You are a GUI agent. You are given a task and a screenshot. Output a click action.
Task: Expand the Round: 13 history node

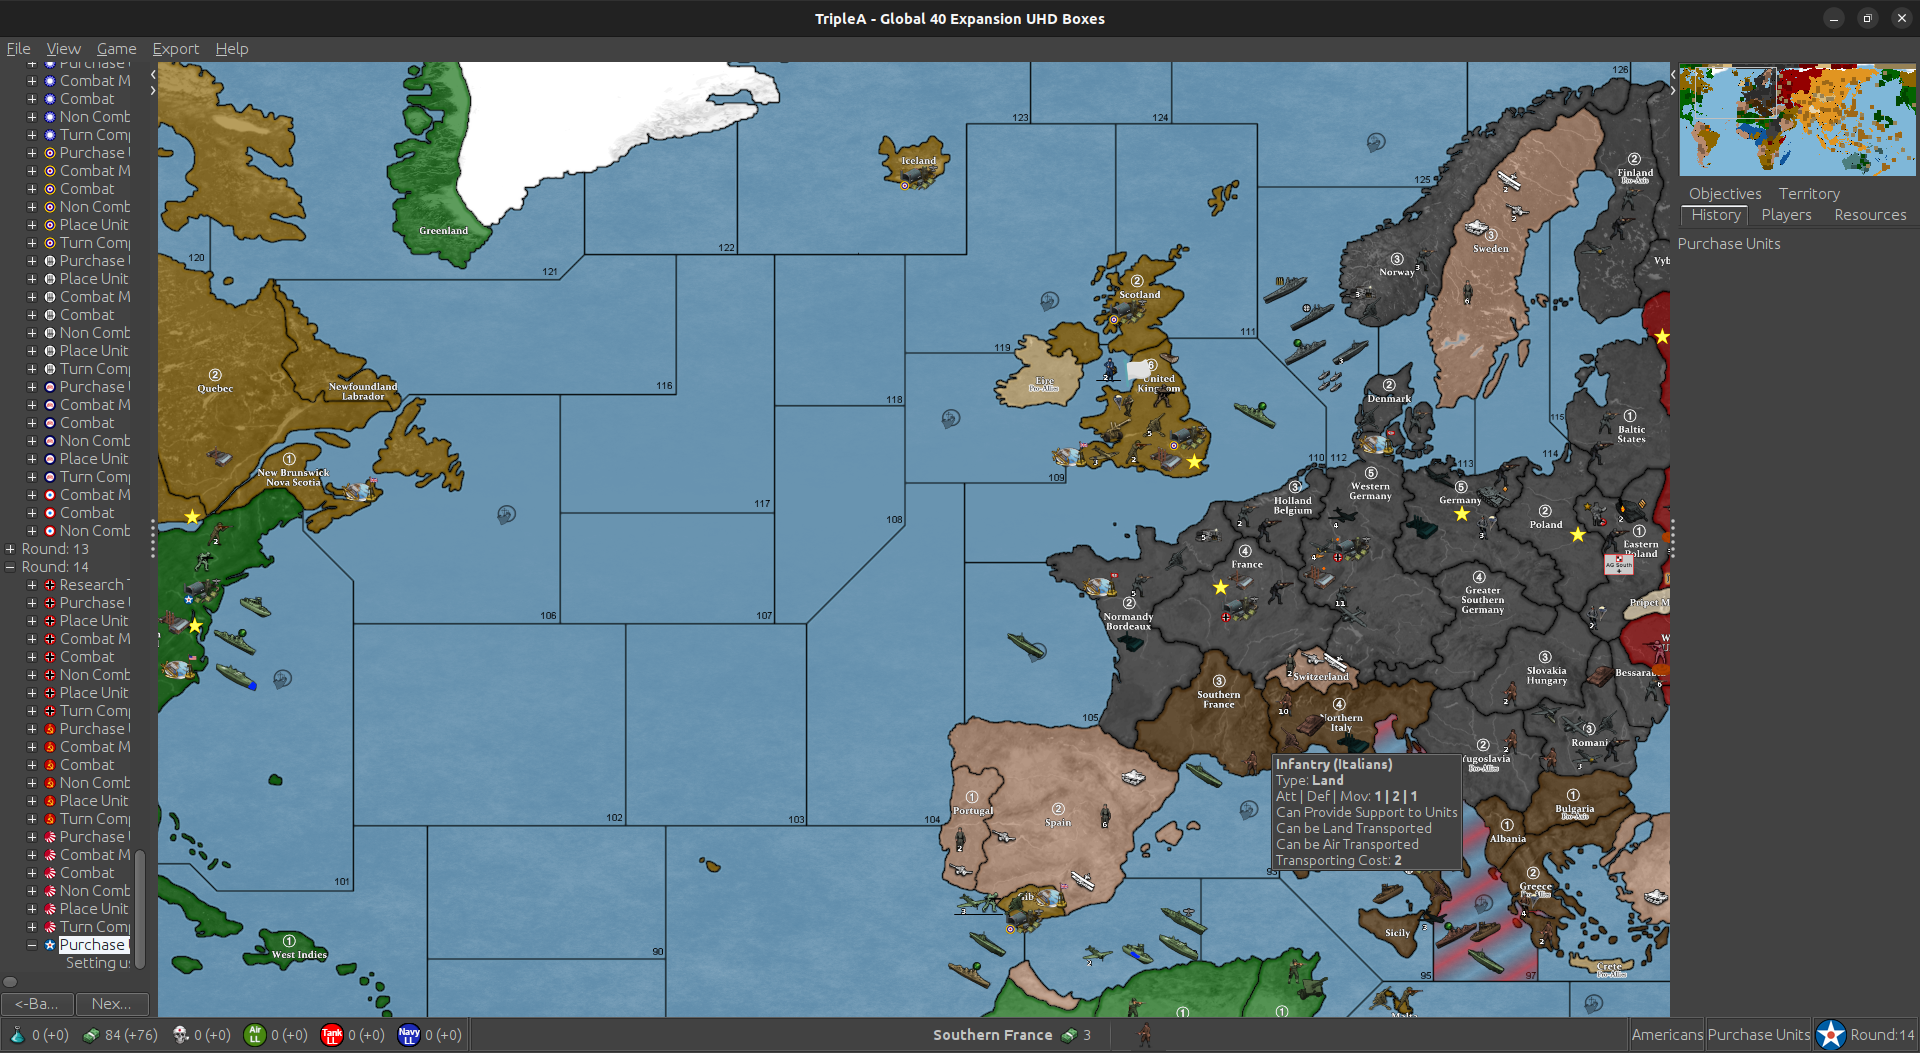coord(10,549)
